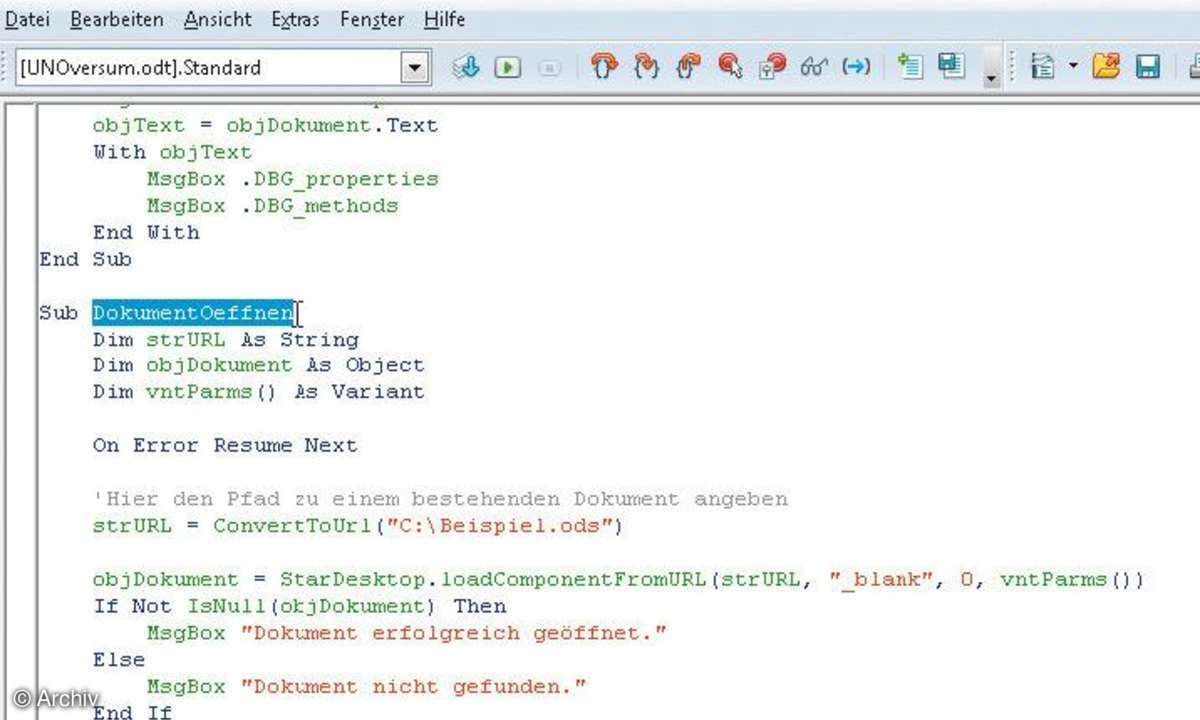Click the Select Macro catalog icon
Viewport: 1200px width, 720px height.
point(1044,67)
